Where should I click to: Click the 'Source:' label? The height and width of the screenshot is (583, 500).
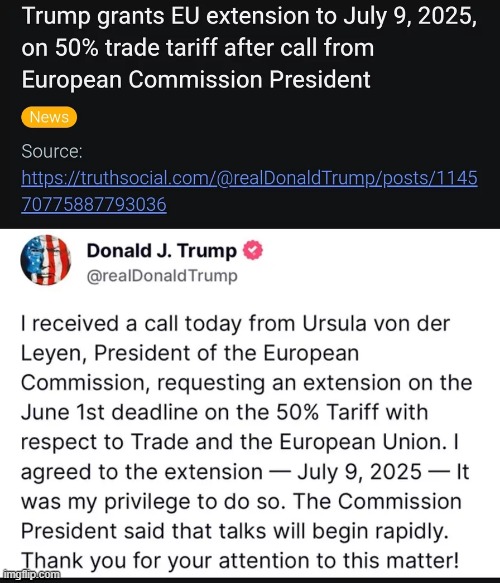tap(52, 151)
